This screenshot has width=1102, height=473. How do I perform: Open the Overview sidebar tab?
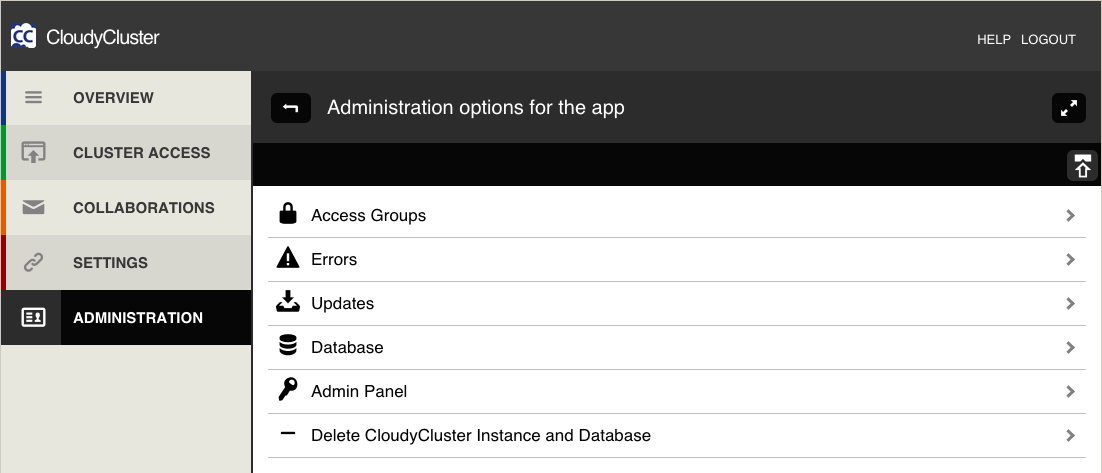point(127,98)
